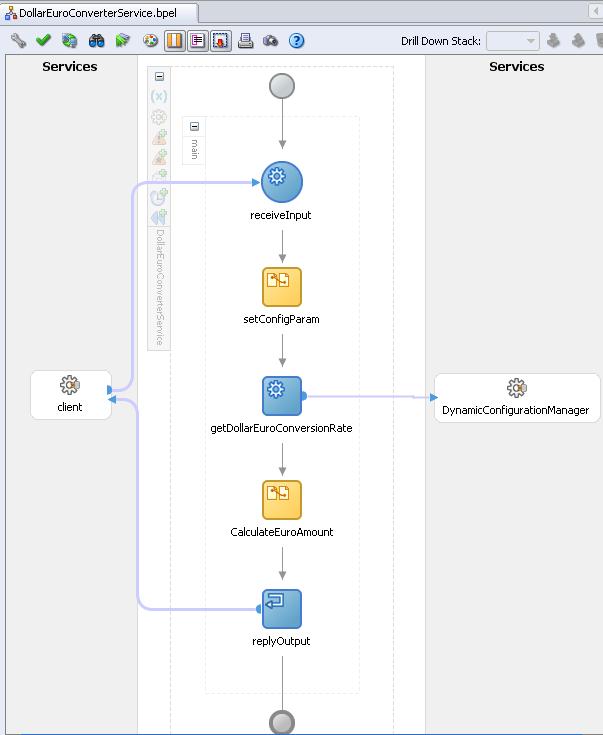Click the color palette icon in toolbar
This screenshot has height=735, width=603.
click(x=150, y=41)
